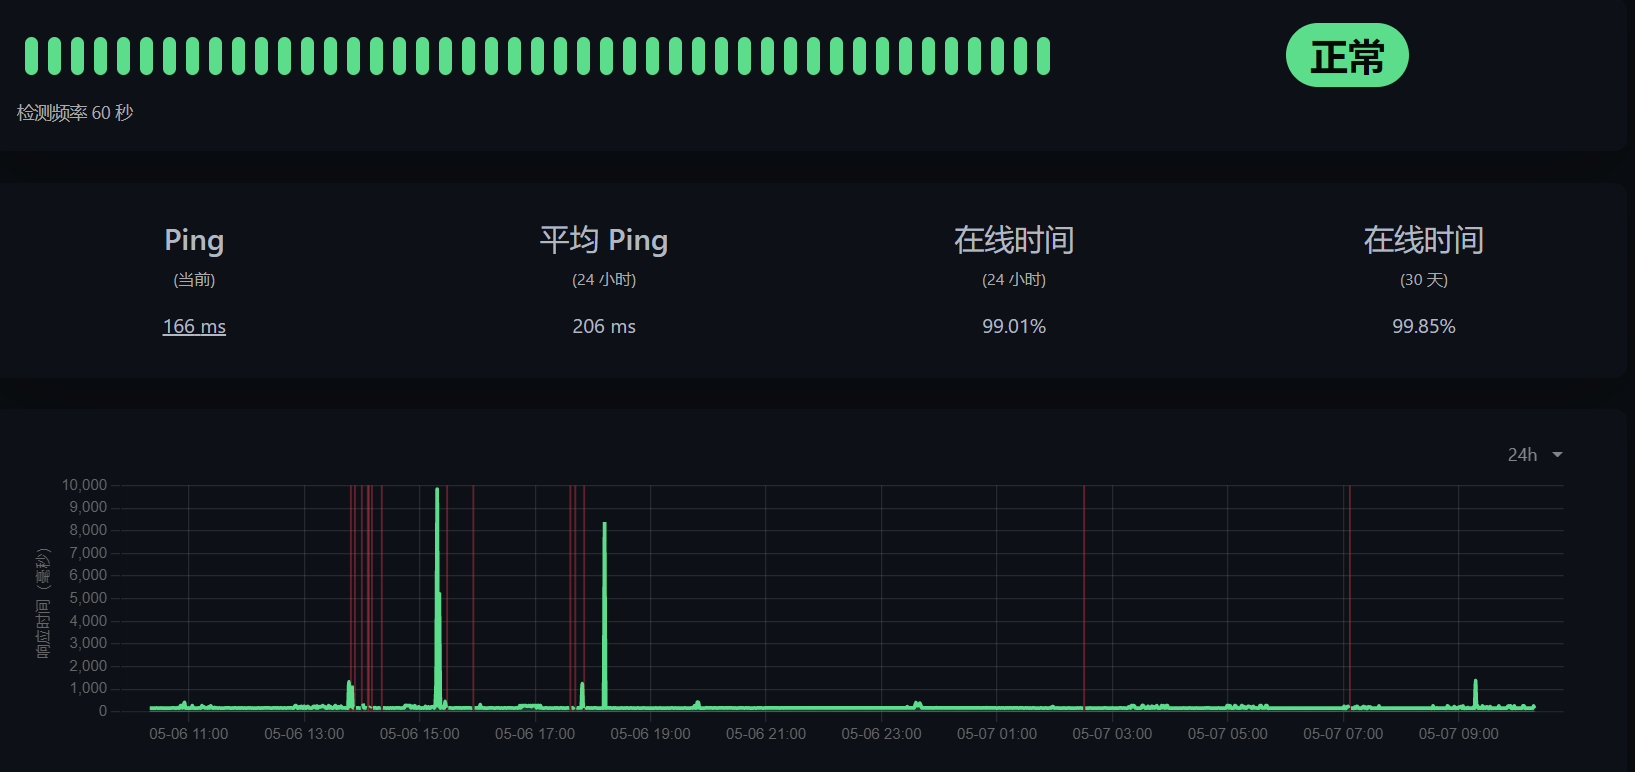The image size is (1635, 772).
Task: Click the 166 ms current ping link
Action: (x=194, y=327)
